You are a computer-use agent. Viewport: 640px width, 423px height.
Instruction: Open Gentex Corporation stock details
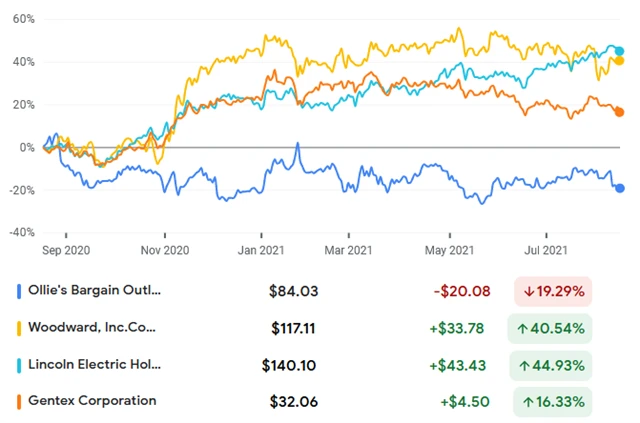pyautogui.click(x=93, y=401)
